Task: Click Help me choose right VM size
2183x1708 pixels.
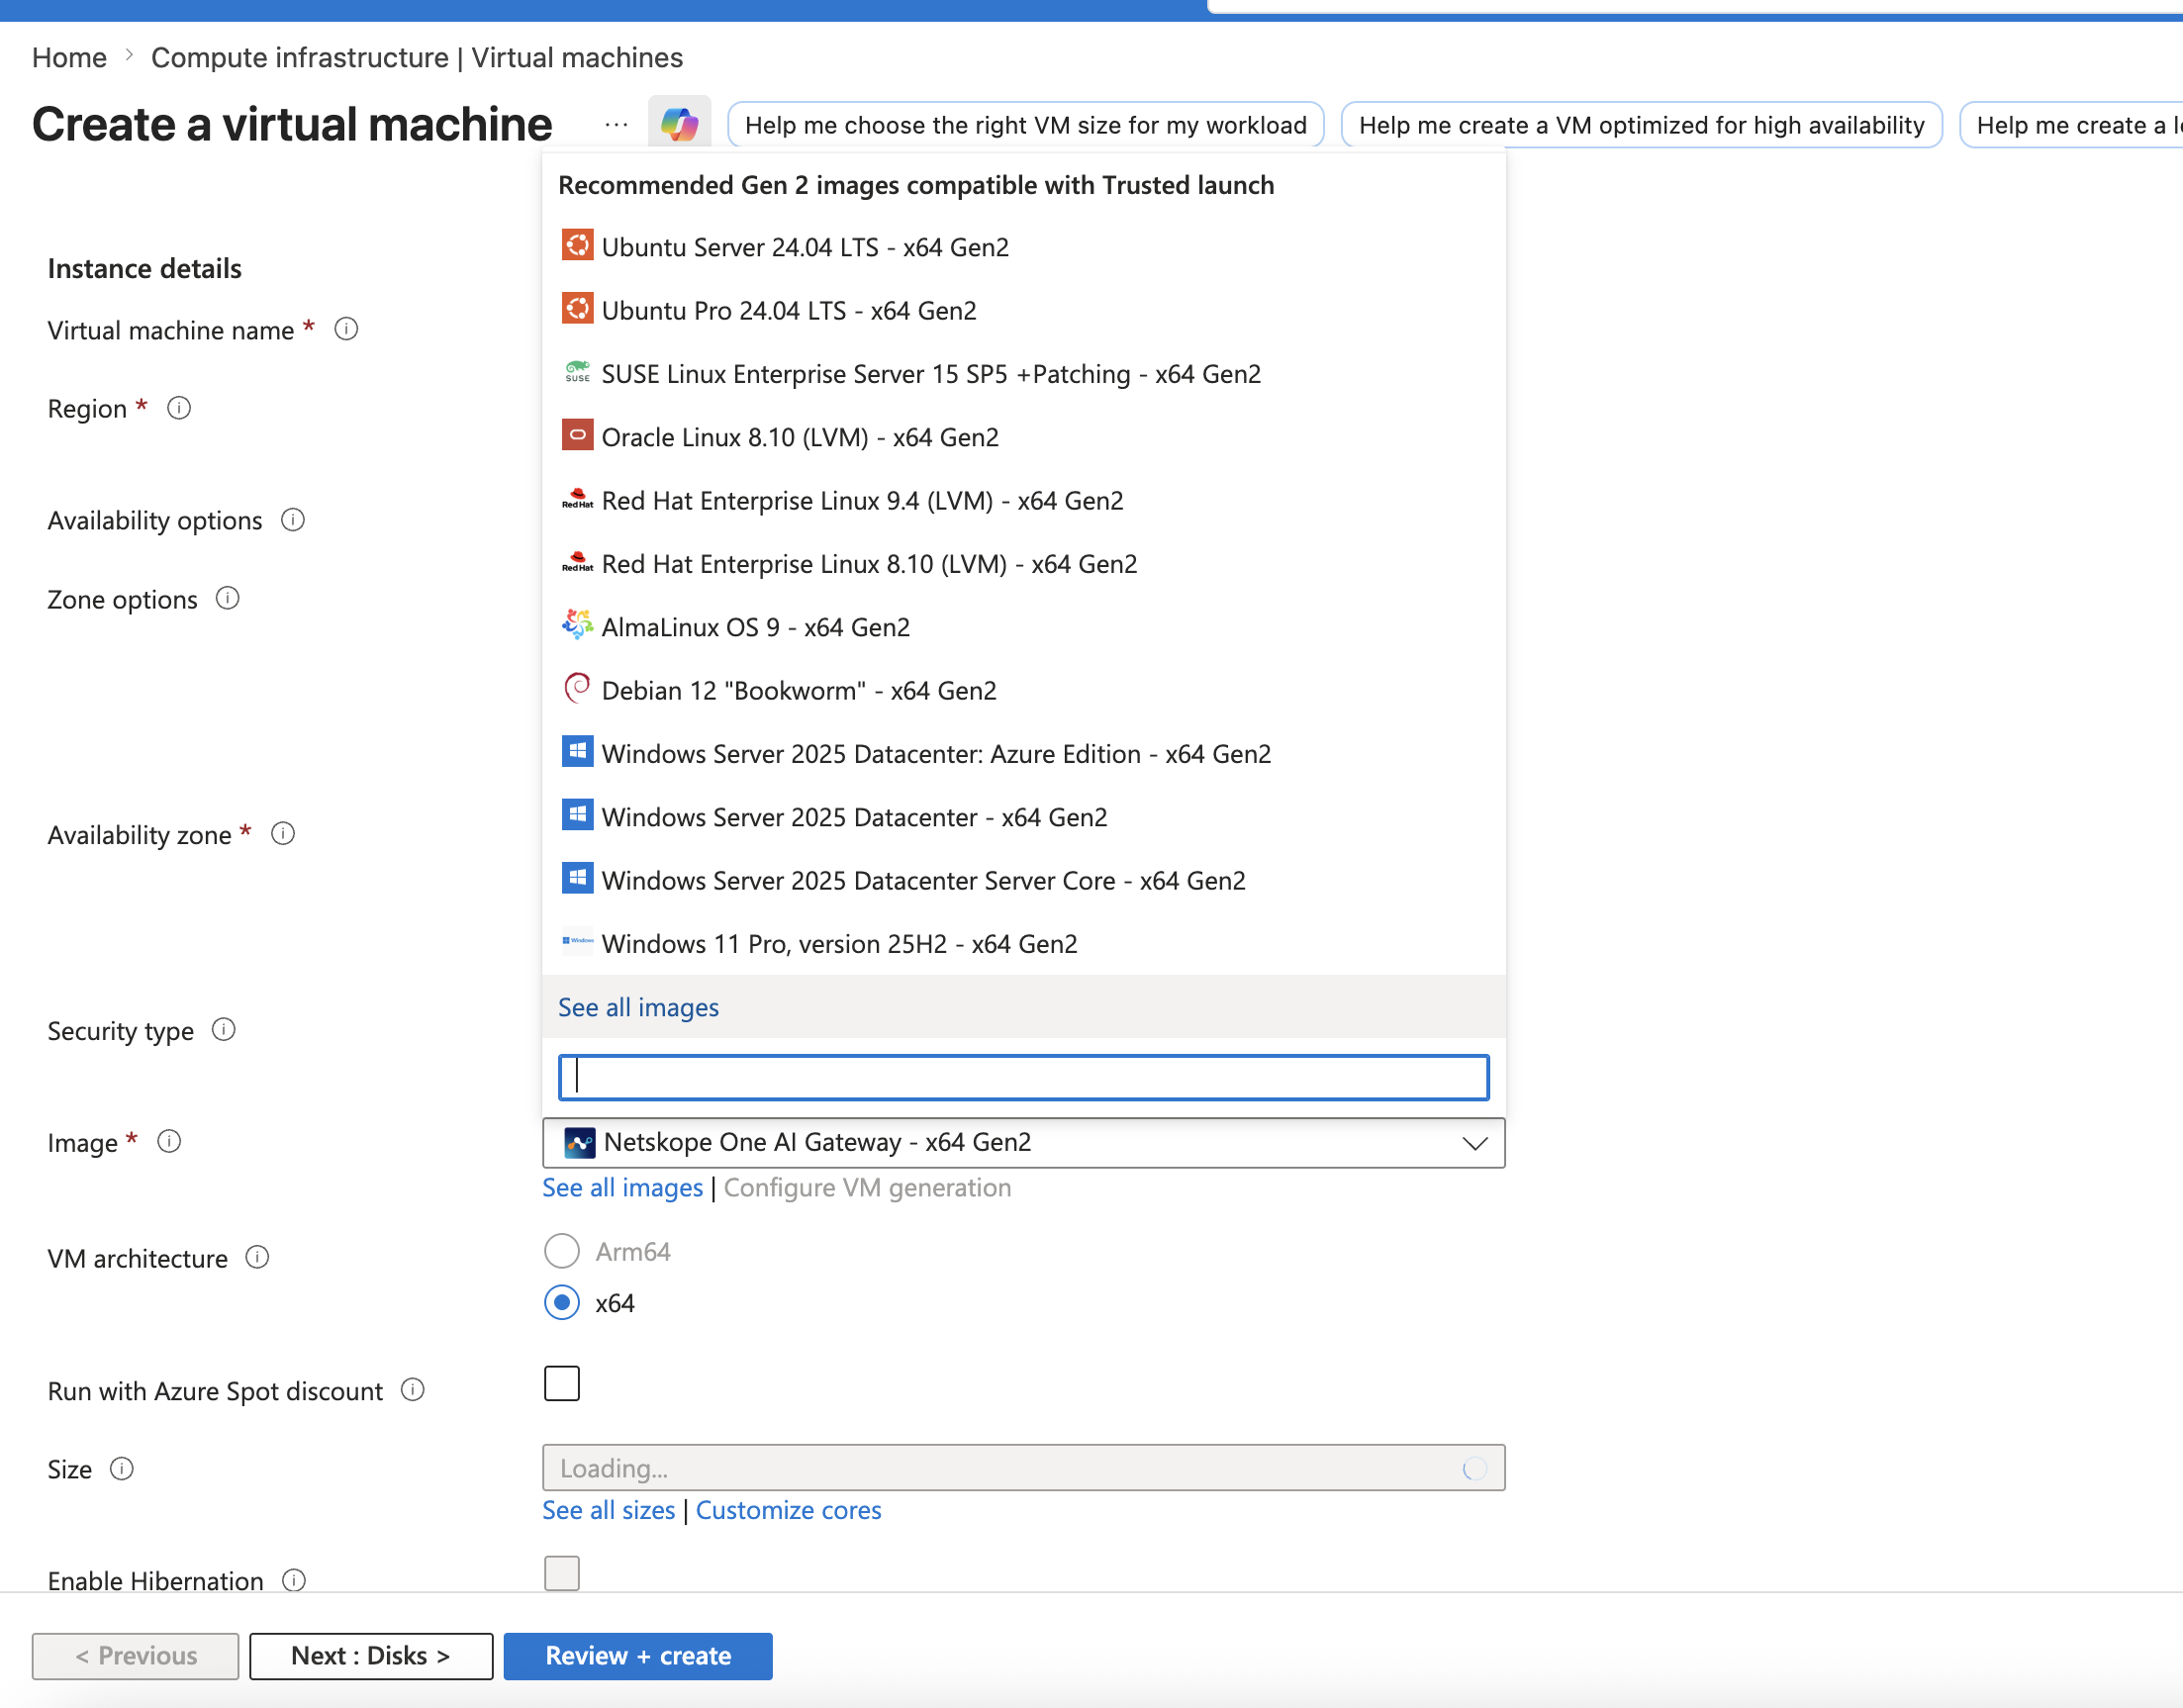Action: click(x=1025, y=125)
